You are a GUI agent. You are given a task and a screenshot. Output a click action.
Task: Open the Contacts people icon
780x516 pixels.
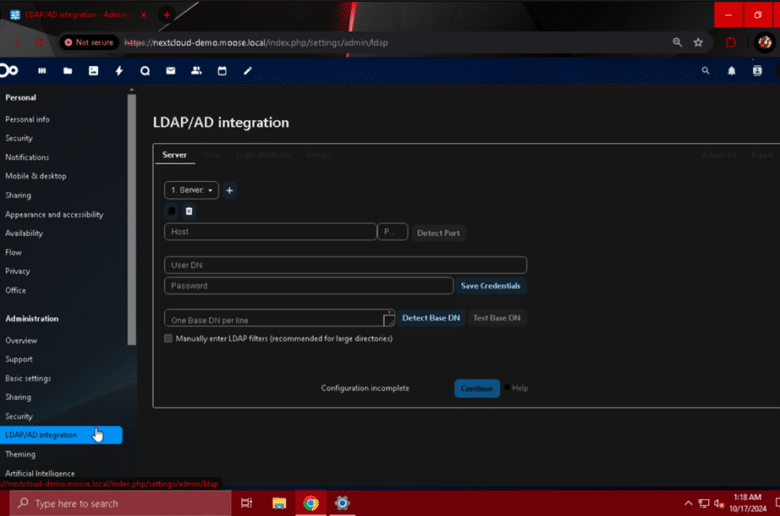(x=196, y=71)
